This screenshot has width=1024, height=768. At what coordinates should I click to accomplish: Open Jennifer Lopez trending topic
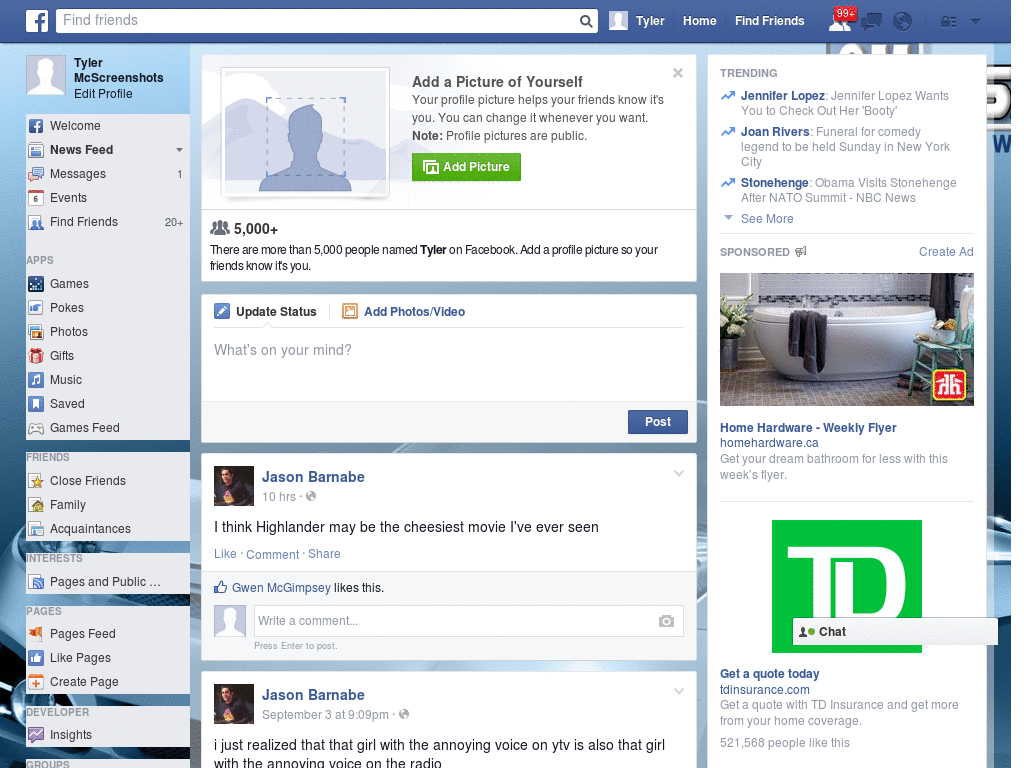click(x=782, y=96)
